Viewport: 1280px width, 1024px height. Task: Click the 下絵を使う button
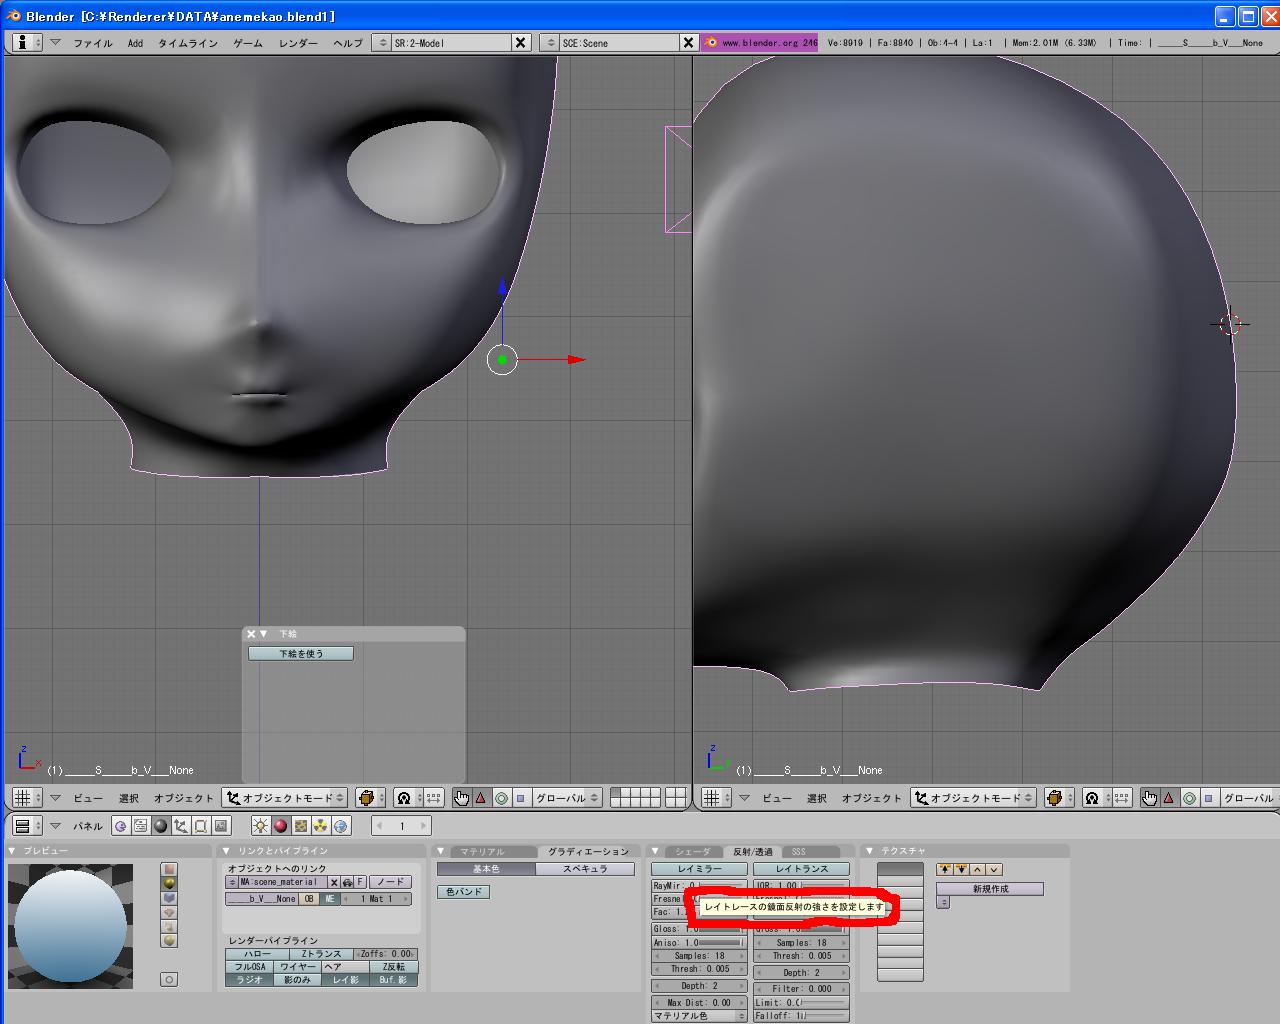300,654
